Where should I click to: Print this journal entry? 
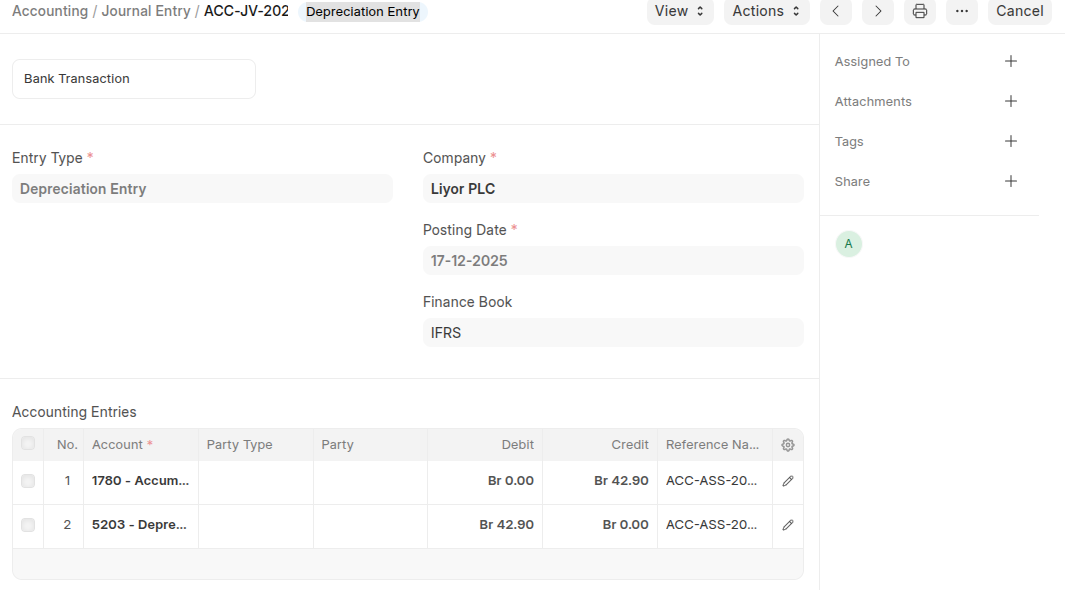coord(920,11)
